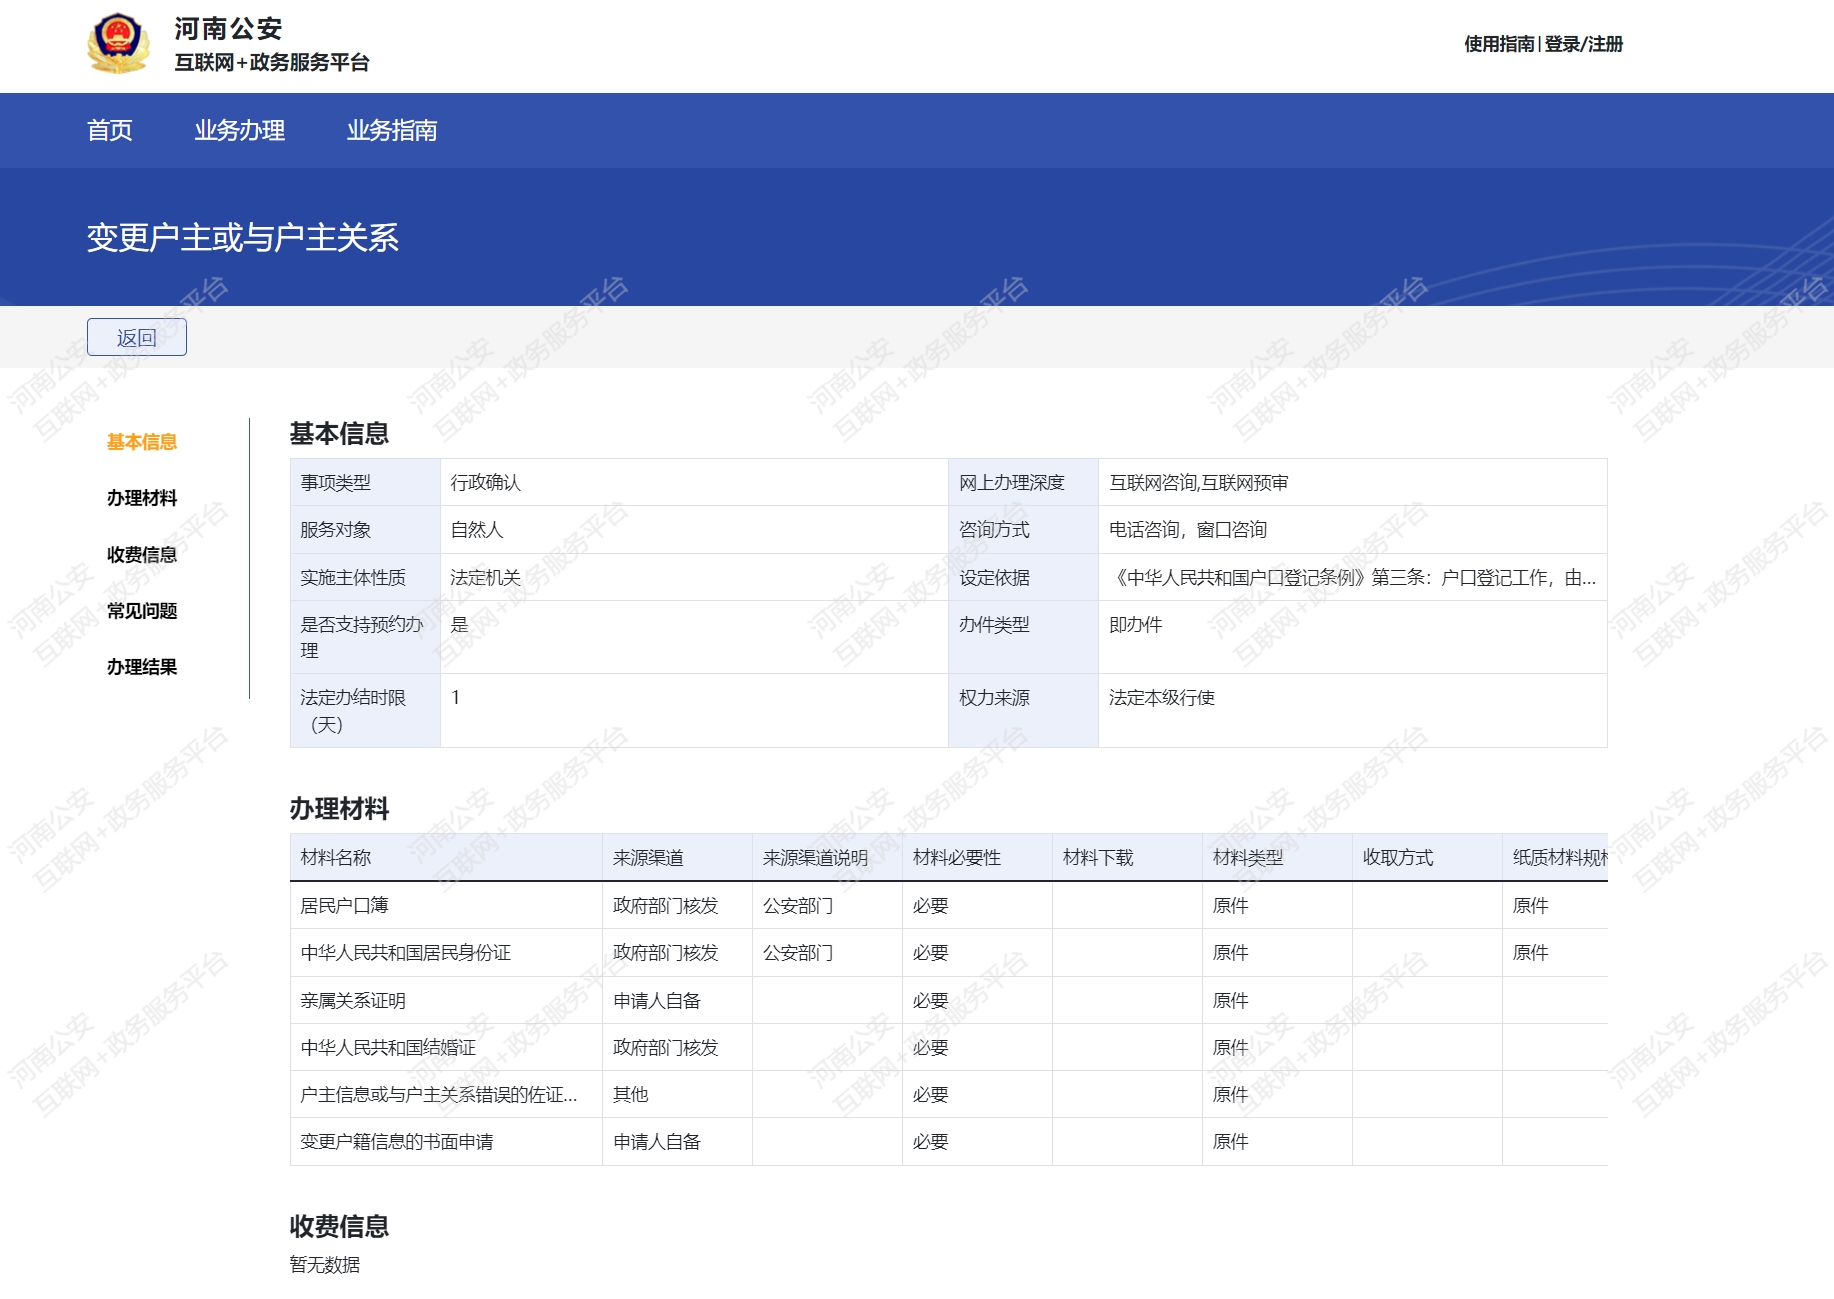
Task: Click the 中华人民共和国结婚证 material name
Action: click(x=388, y=1048)
